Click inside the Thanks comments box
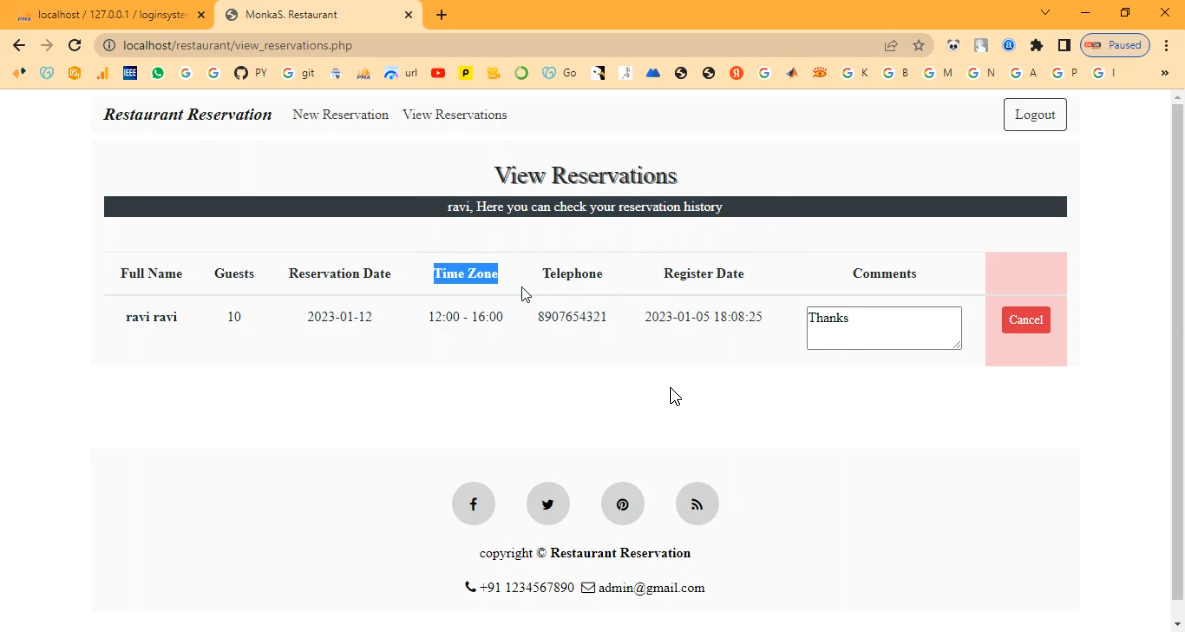Screen dimensions: 1185x632 tap(883, 328)
